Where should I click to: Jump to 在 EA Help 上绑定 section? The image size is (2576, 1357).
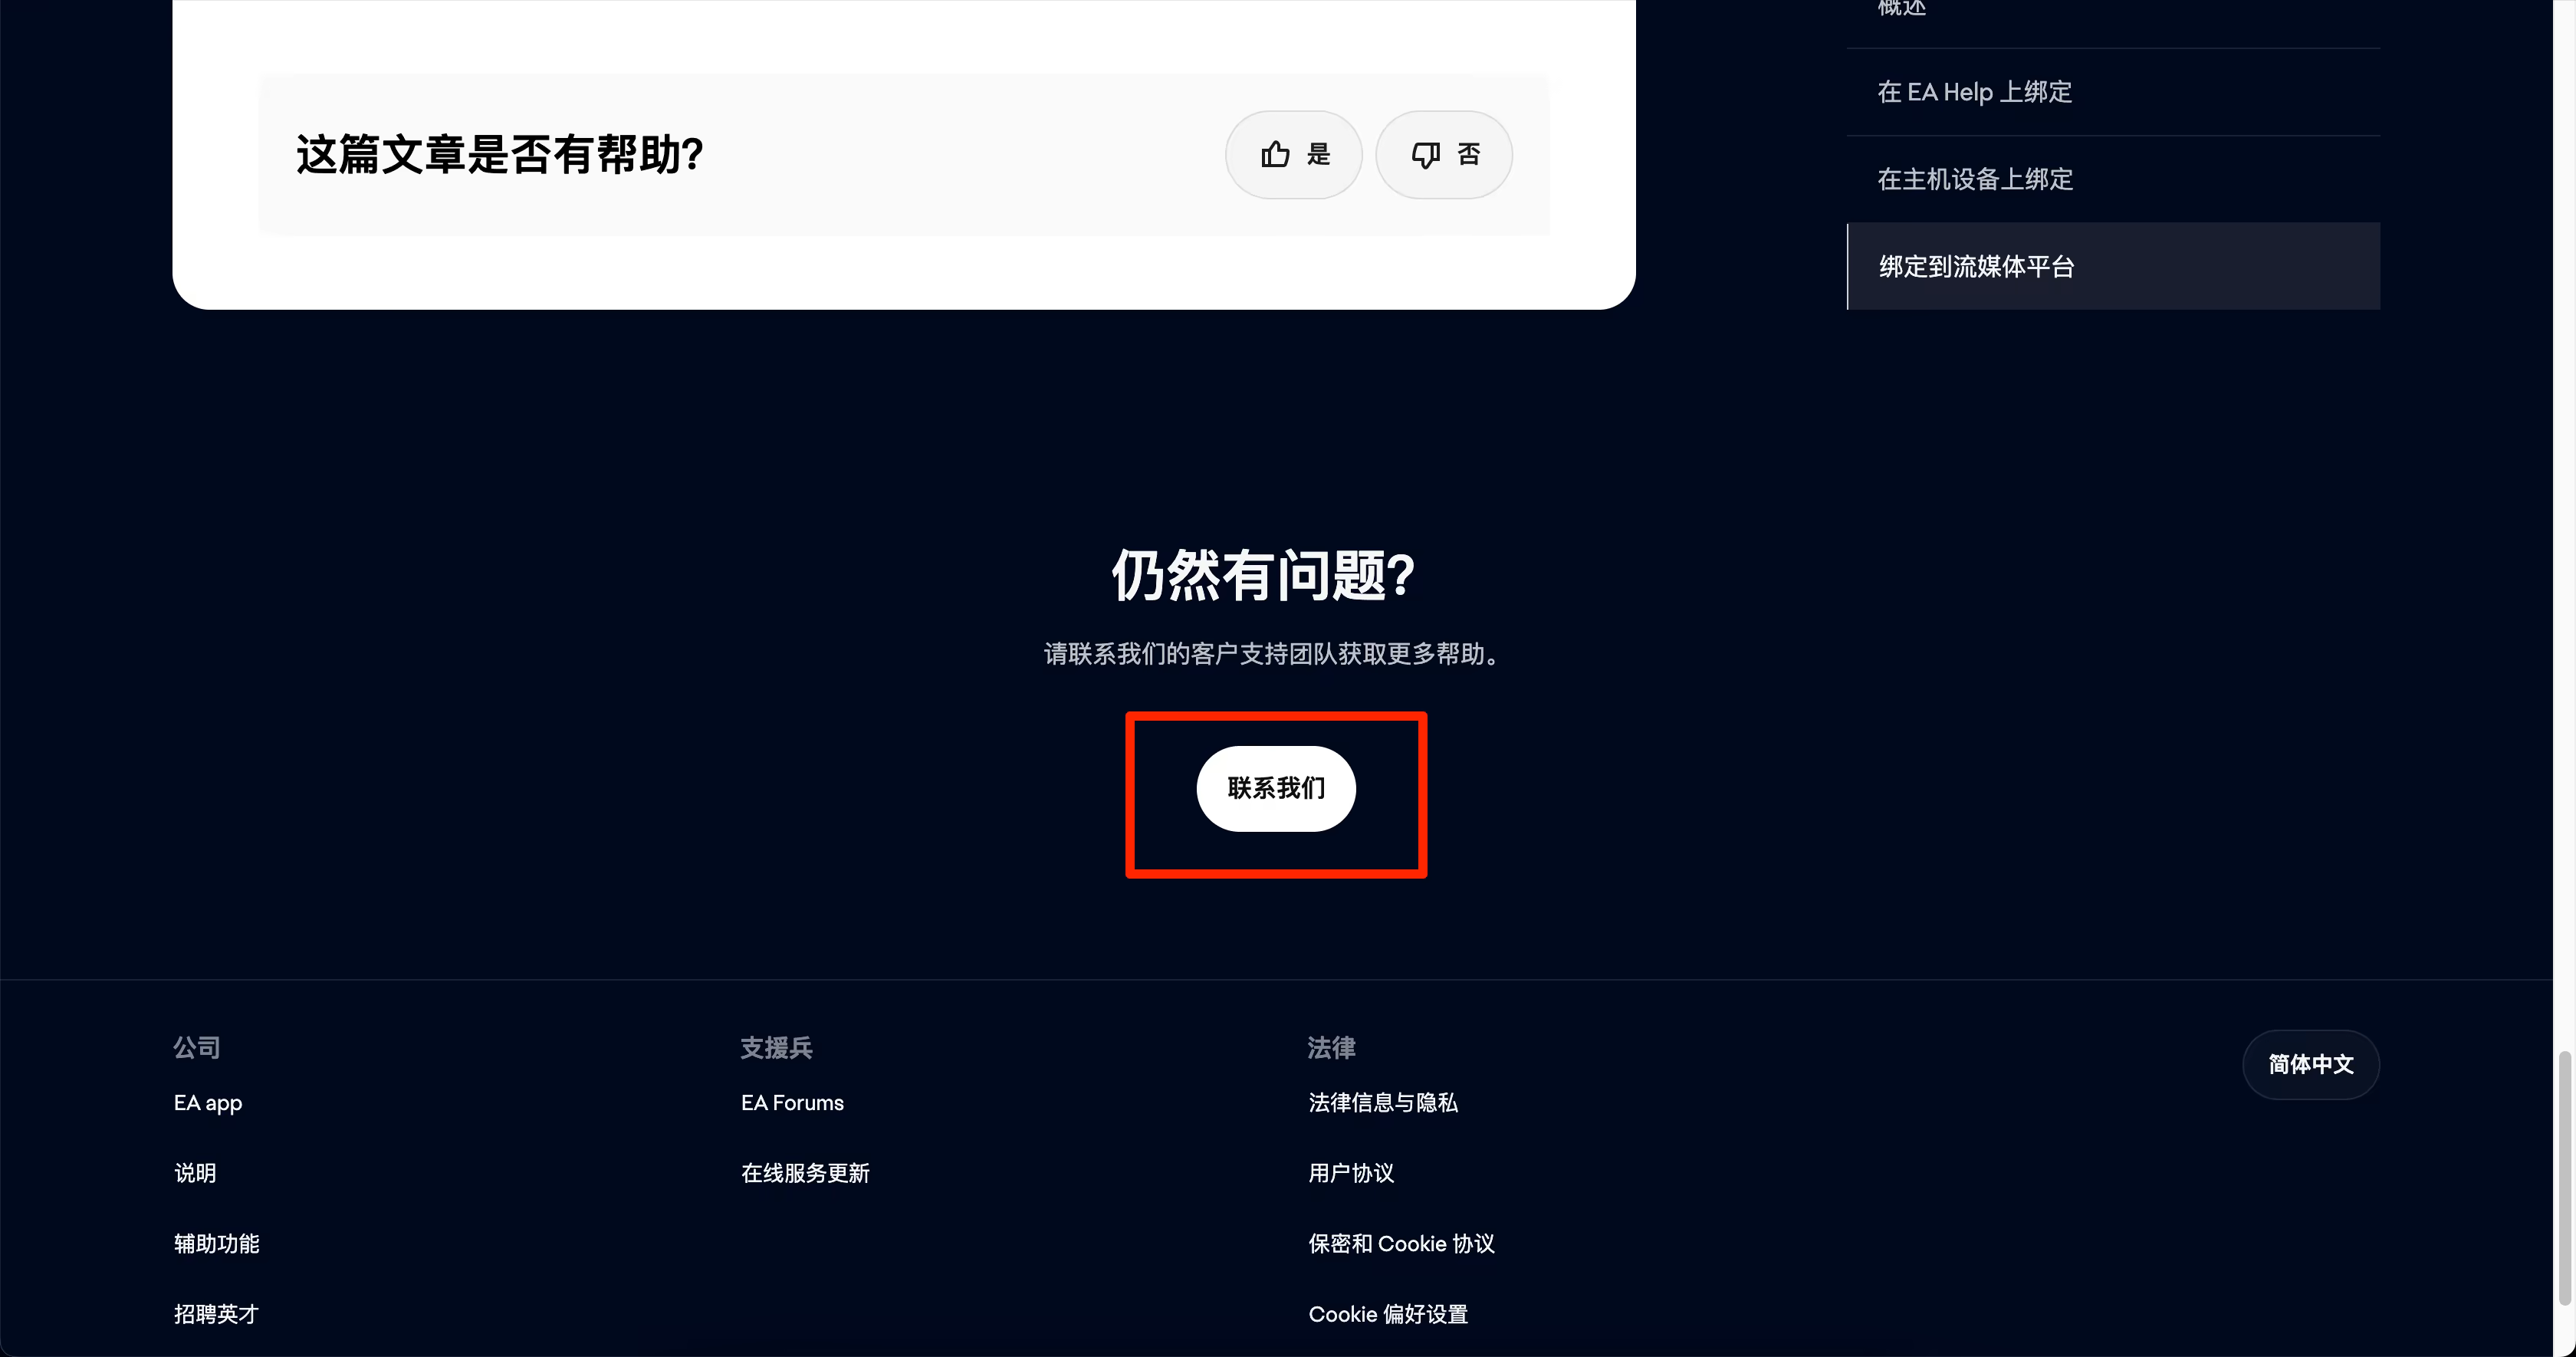(x=1974, y=92)
